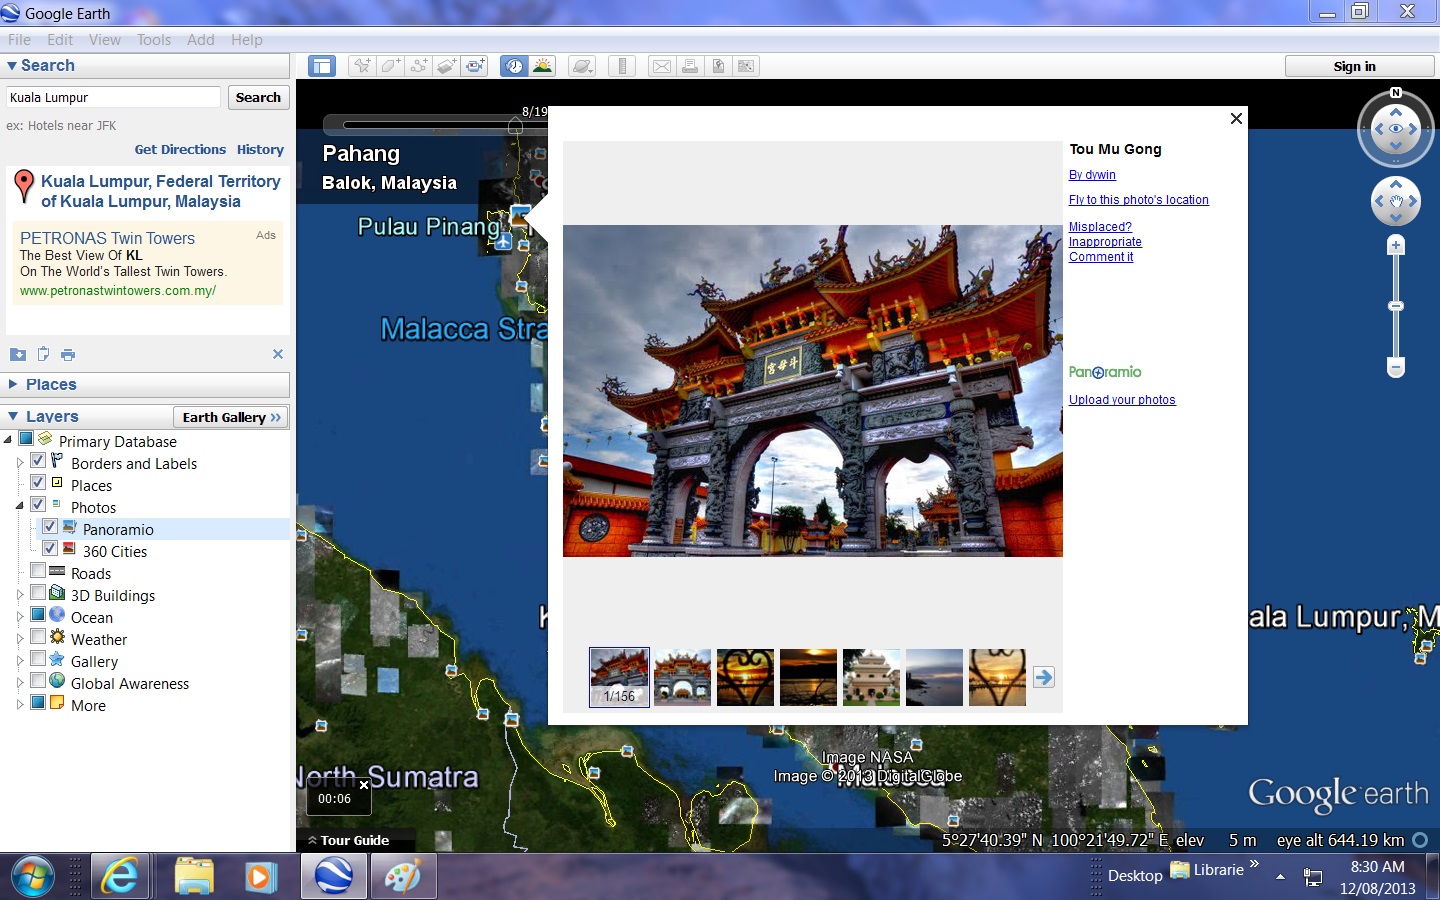Click the sunlight across landscape icon

click(x=542, y=66)
